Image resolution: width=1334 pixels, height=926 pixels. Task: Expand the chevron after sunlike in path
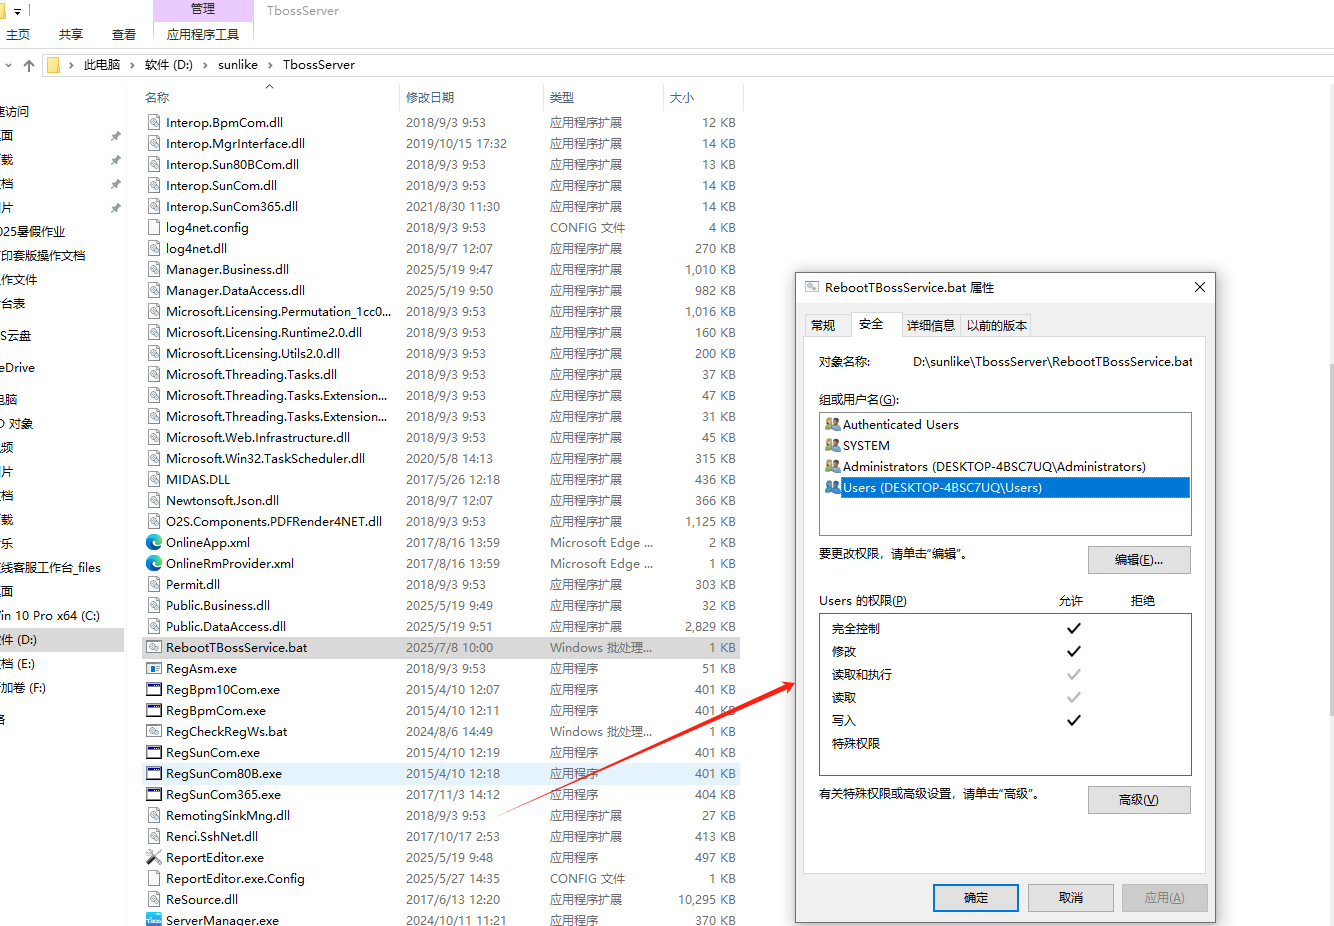click(x=271, y=65)
